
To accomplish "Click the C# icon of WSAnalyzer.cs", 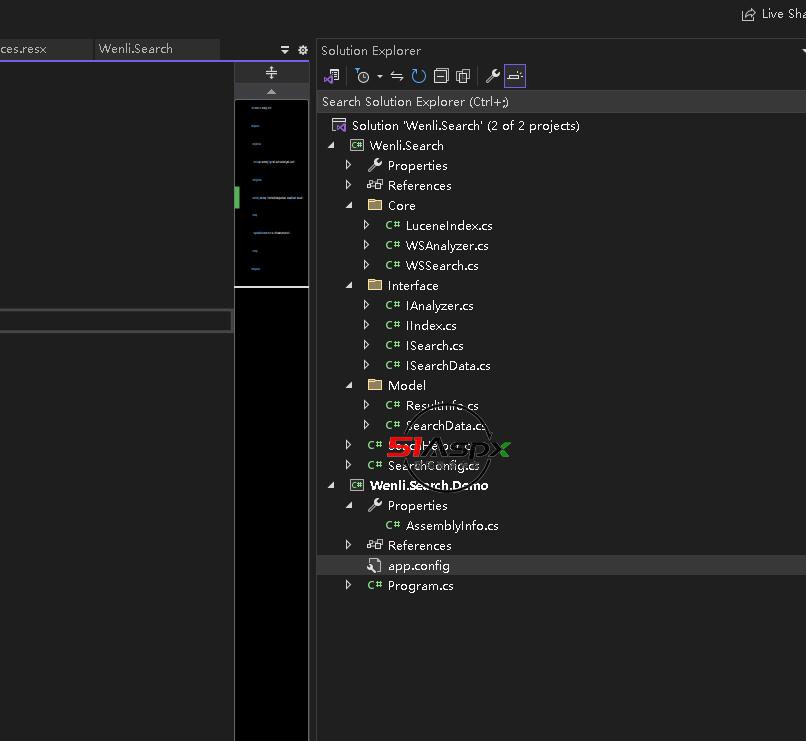I will [393, 245].
